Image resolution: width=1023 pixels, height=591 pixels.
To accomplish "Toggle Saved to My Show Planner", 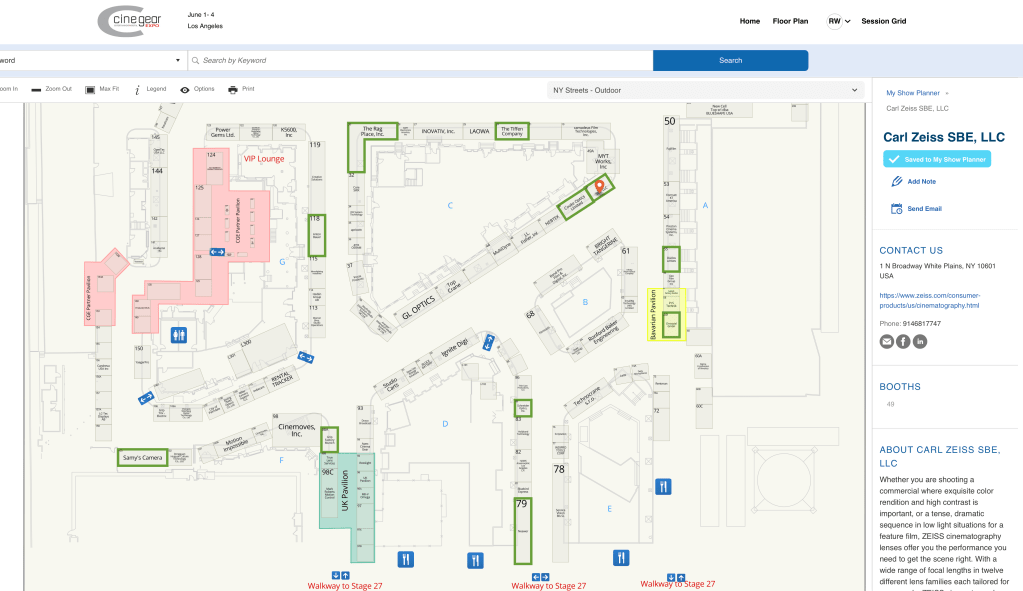I will (937, 159).
